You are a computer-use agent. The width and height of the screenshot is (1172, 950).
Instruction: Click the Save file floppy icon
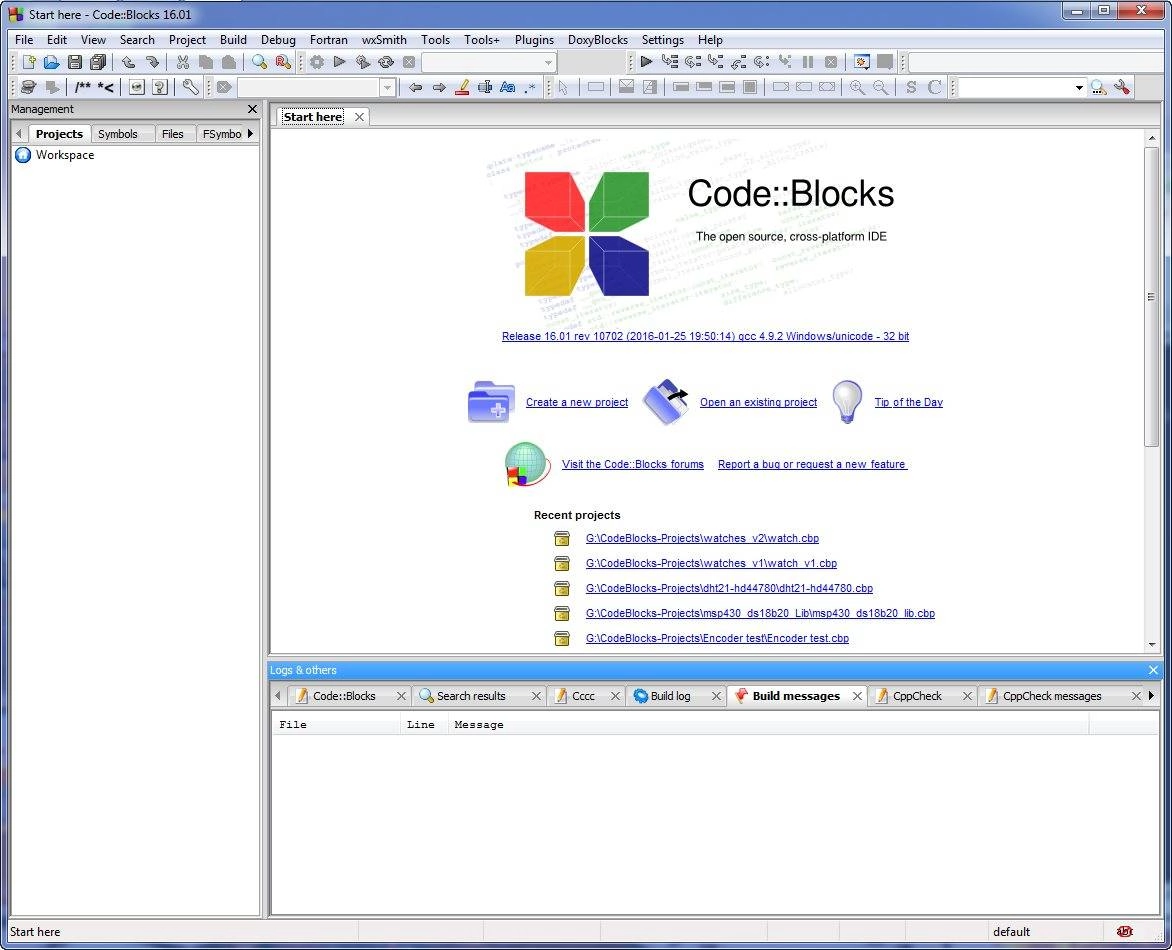click(75, 62)
